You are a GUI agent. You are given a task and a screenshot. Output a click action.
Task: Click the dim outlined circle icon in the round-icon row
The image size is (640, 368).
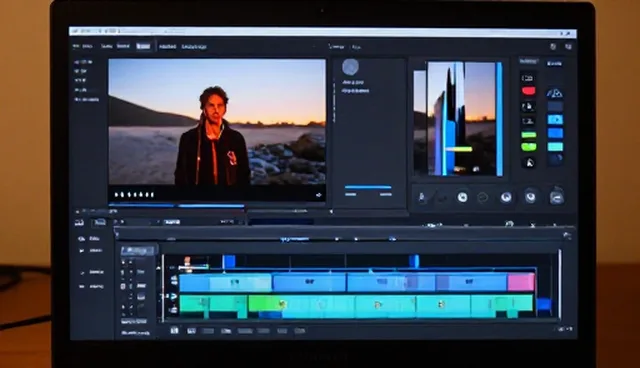(x=483, y=197)
